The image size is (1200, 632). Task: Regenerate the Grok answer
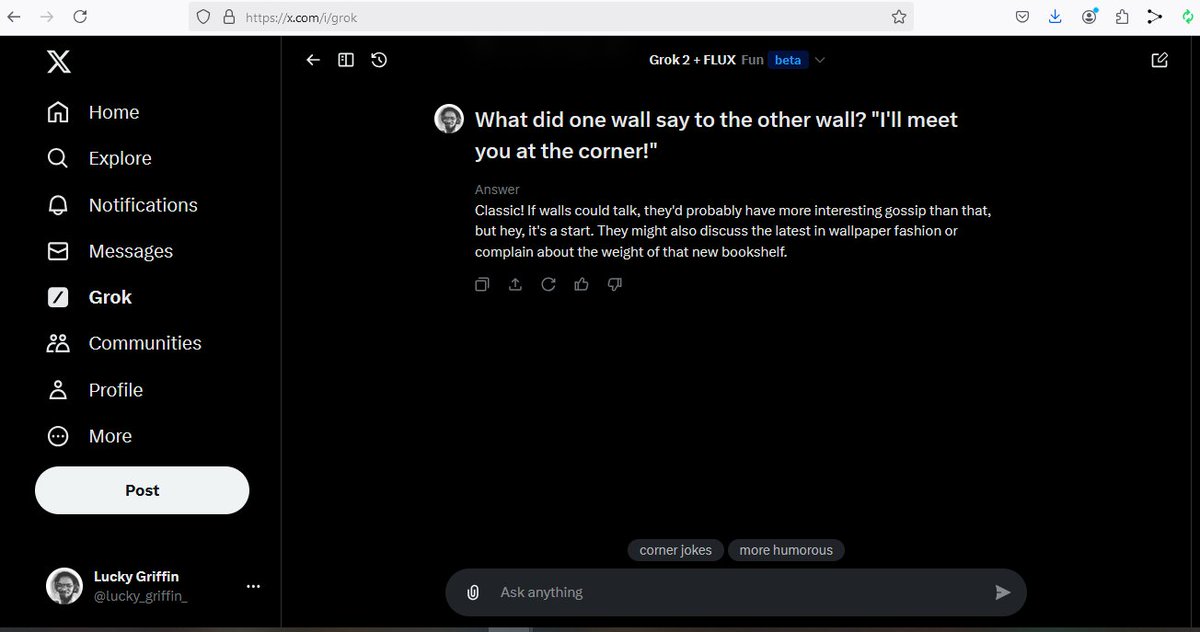[x=548, y=284]
